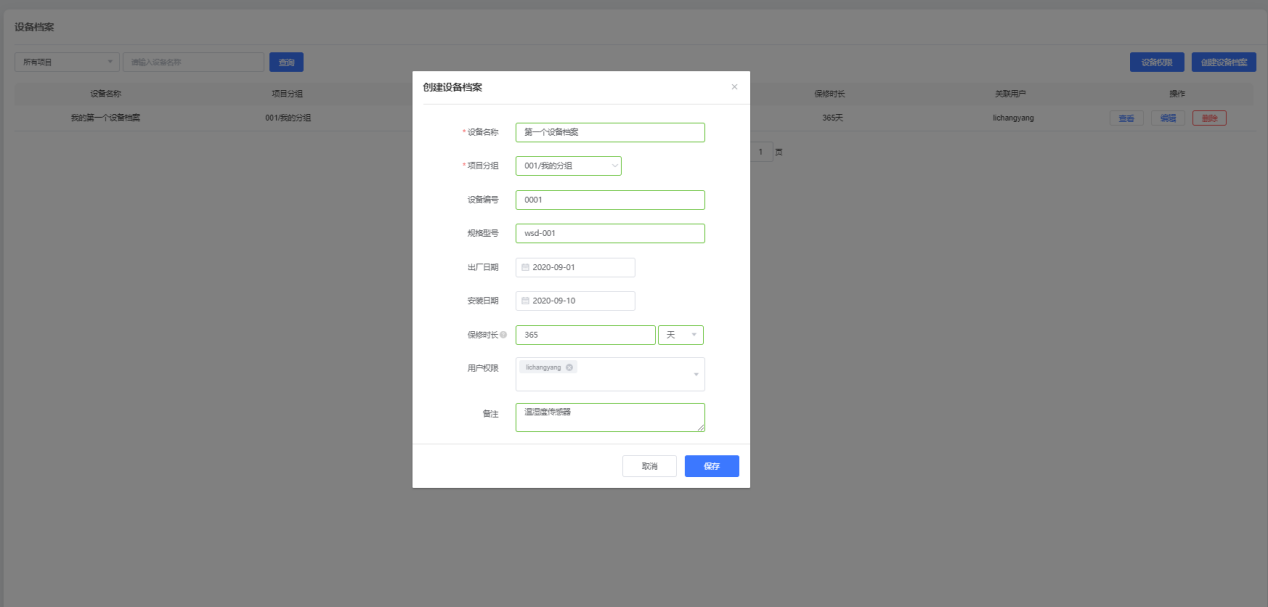Click the 编辑 button in the lichangyang row
Viewport: 1268px width, 607px height.
[1167, 118]
